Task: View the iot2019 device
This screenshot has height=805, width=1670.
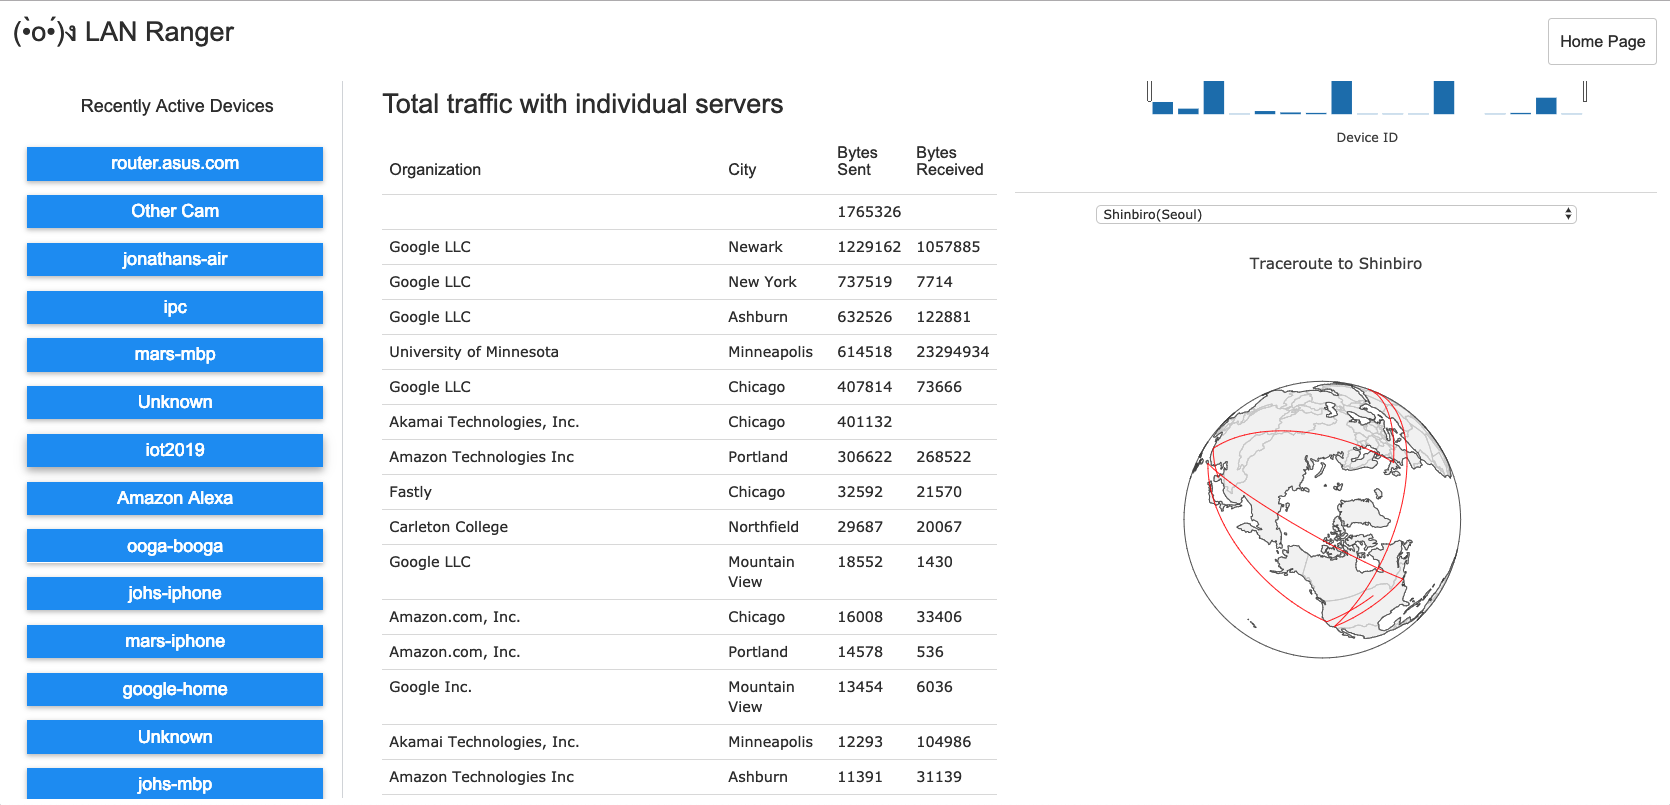Action: click(175, 450)
